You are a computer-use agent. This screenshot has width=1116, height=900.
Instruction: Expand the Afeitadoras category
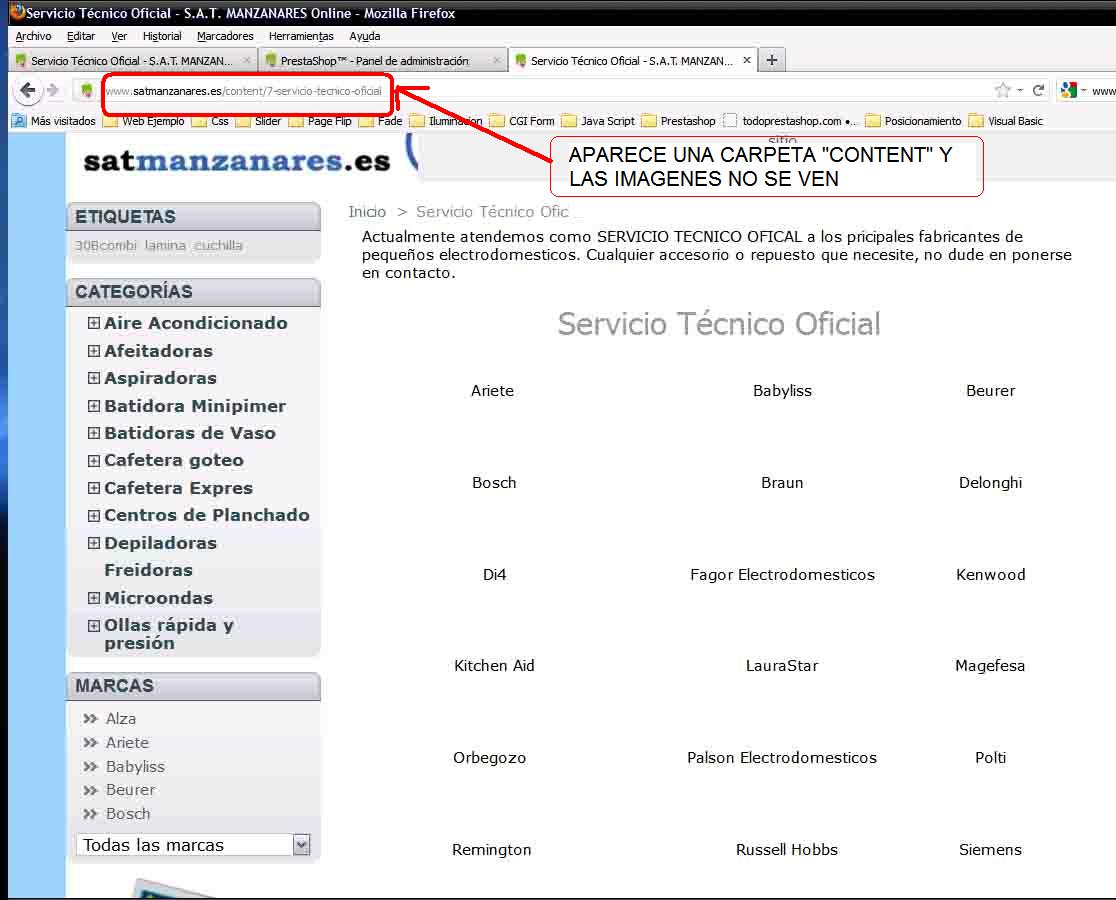point(93,351)
